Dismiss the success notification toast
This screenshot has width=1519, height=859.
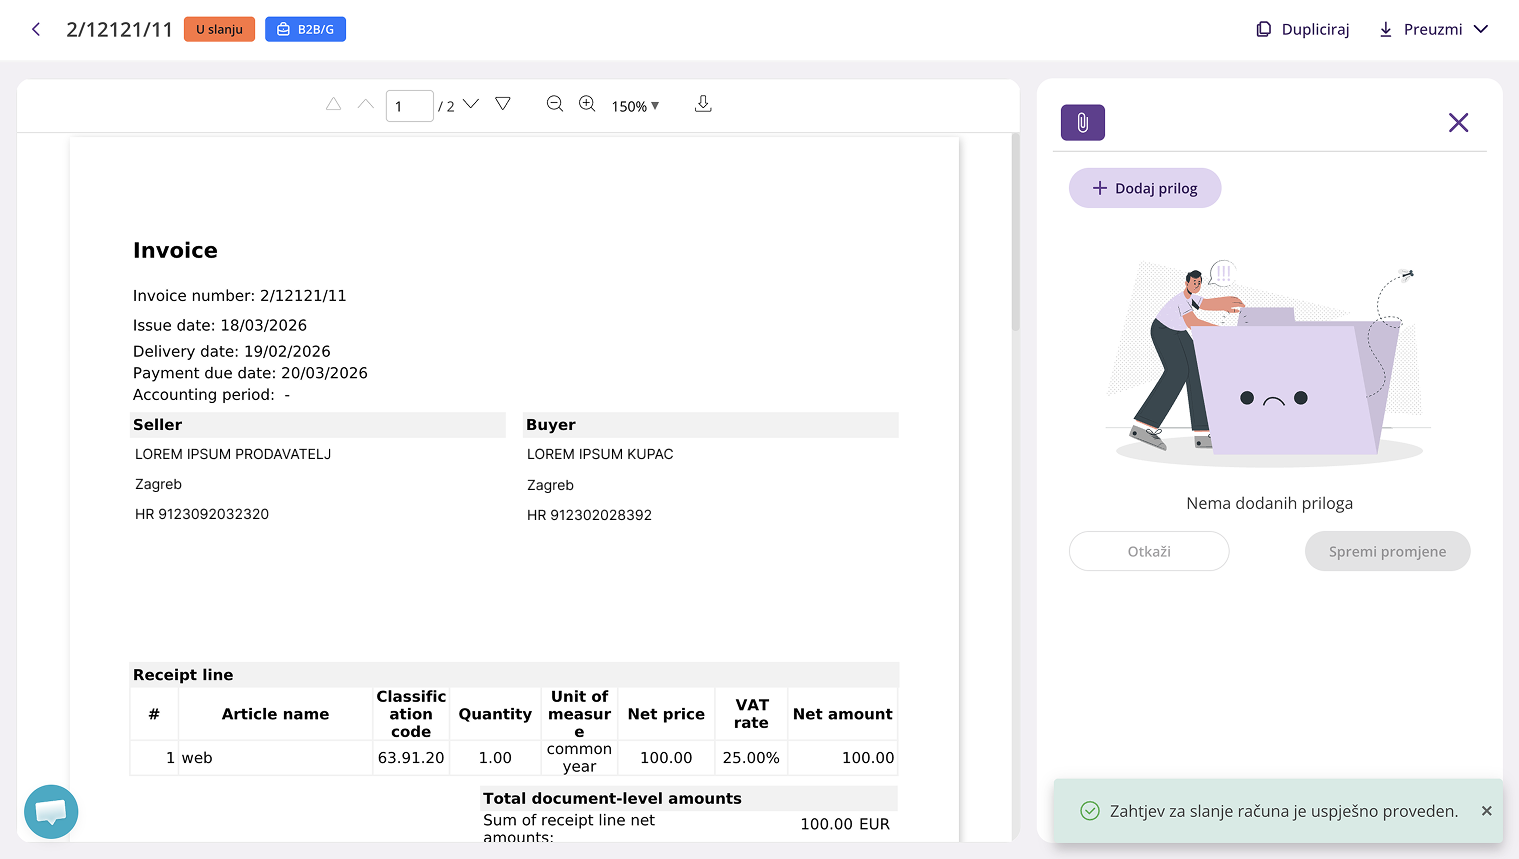click(1486, 811)
